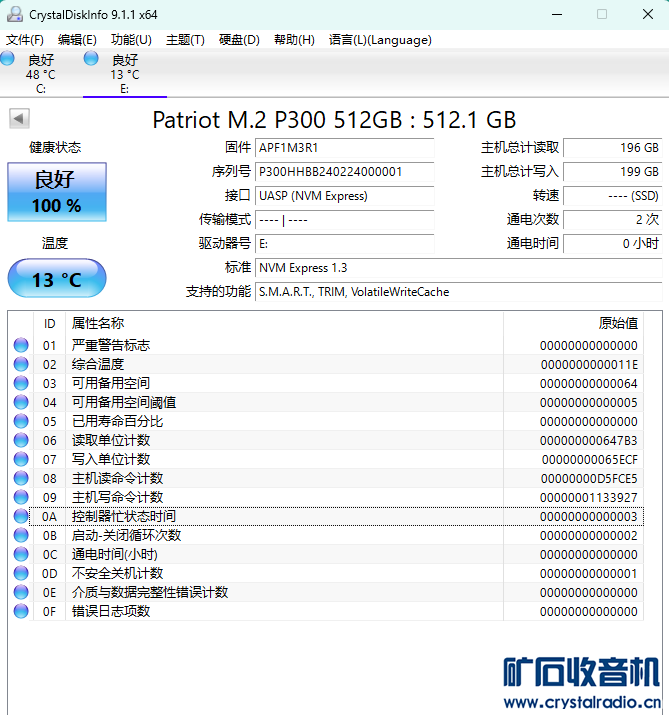Click status orb for 0F 错误日志项数

pyautogui.click(x=21, y=611)
